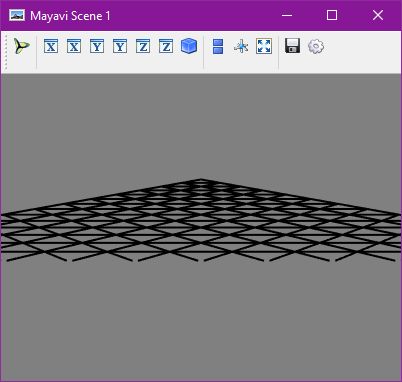Close the Mayavi Scene 1 window
The height and width of the screenshot is (382, 402).
pyautogui.click(x=378, y=15)
